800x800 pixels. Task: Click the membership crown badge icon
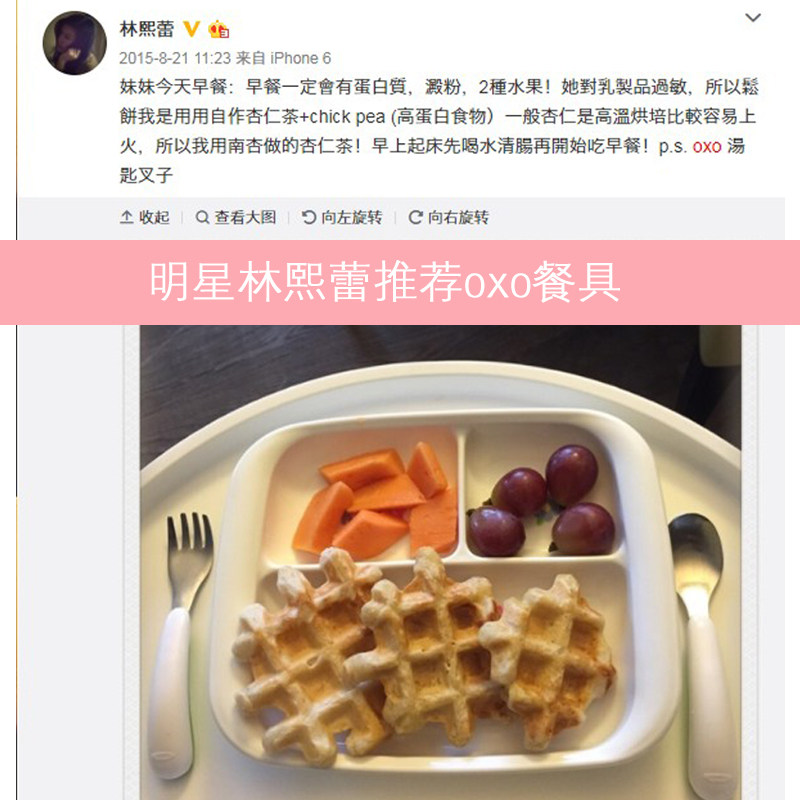pos(218,29)
